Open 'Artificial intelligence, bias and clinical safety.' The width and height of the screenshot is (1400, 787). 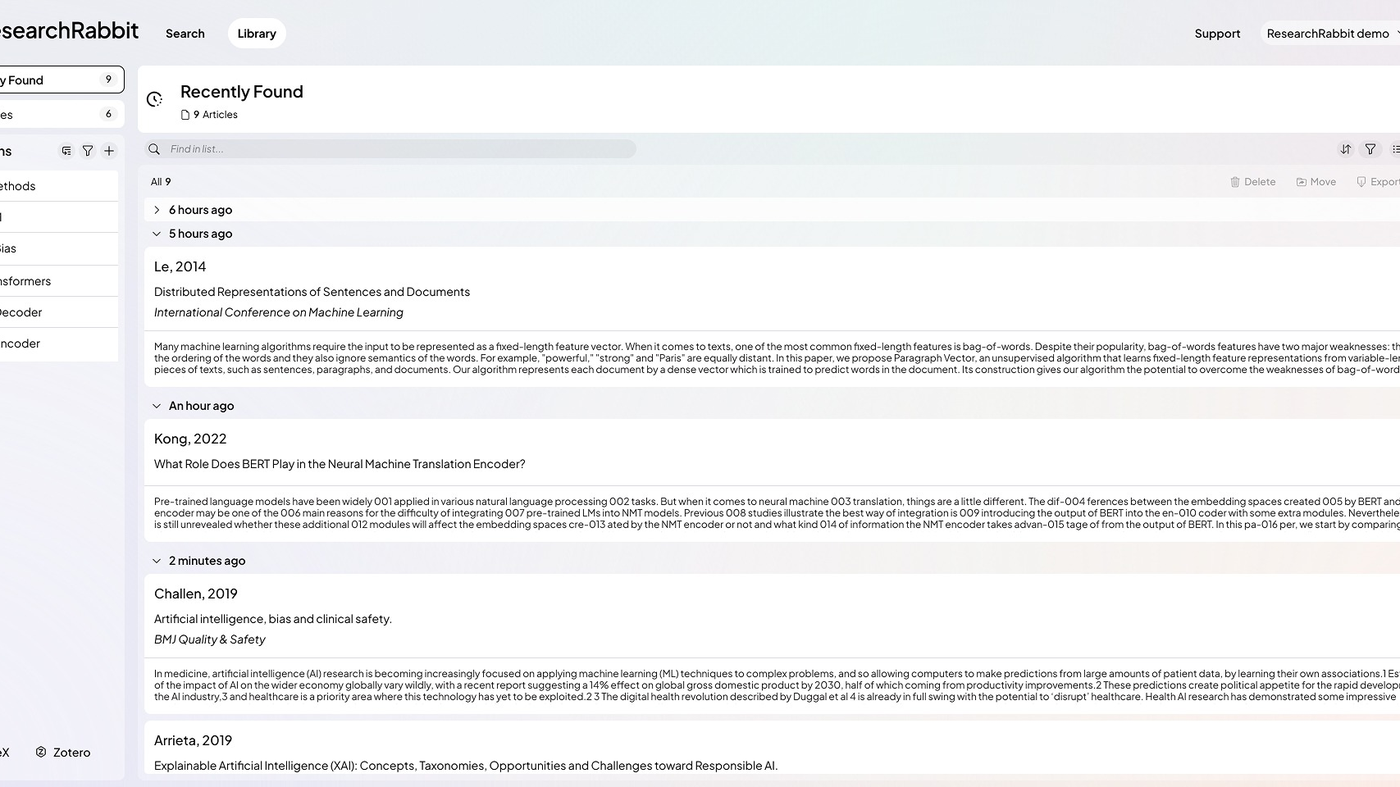point(273,619)
